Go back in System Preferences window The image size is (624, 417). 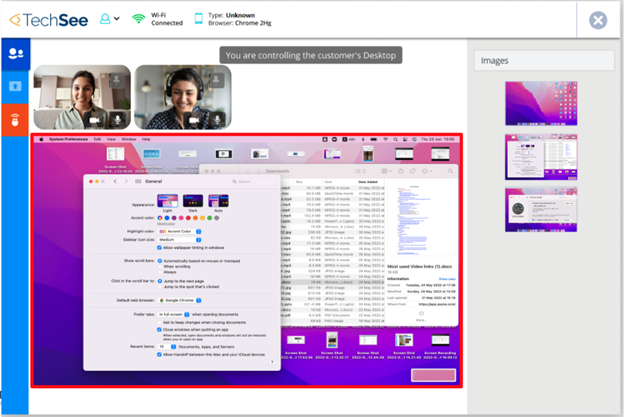[115, 181]
